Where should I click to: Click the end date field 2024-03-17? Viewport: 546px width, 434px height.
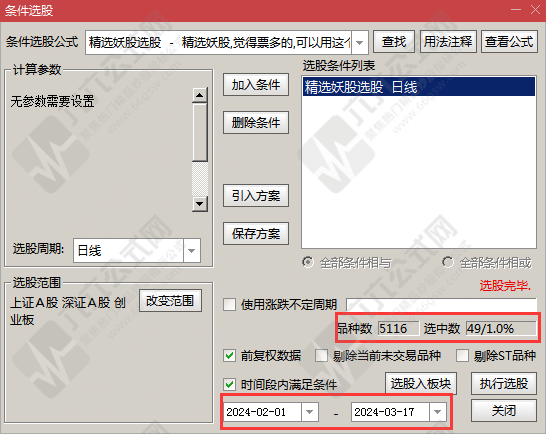[x=391, y=412]
